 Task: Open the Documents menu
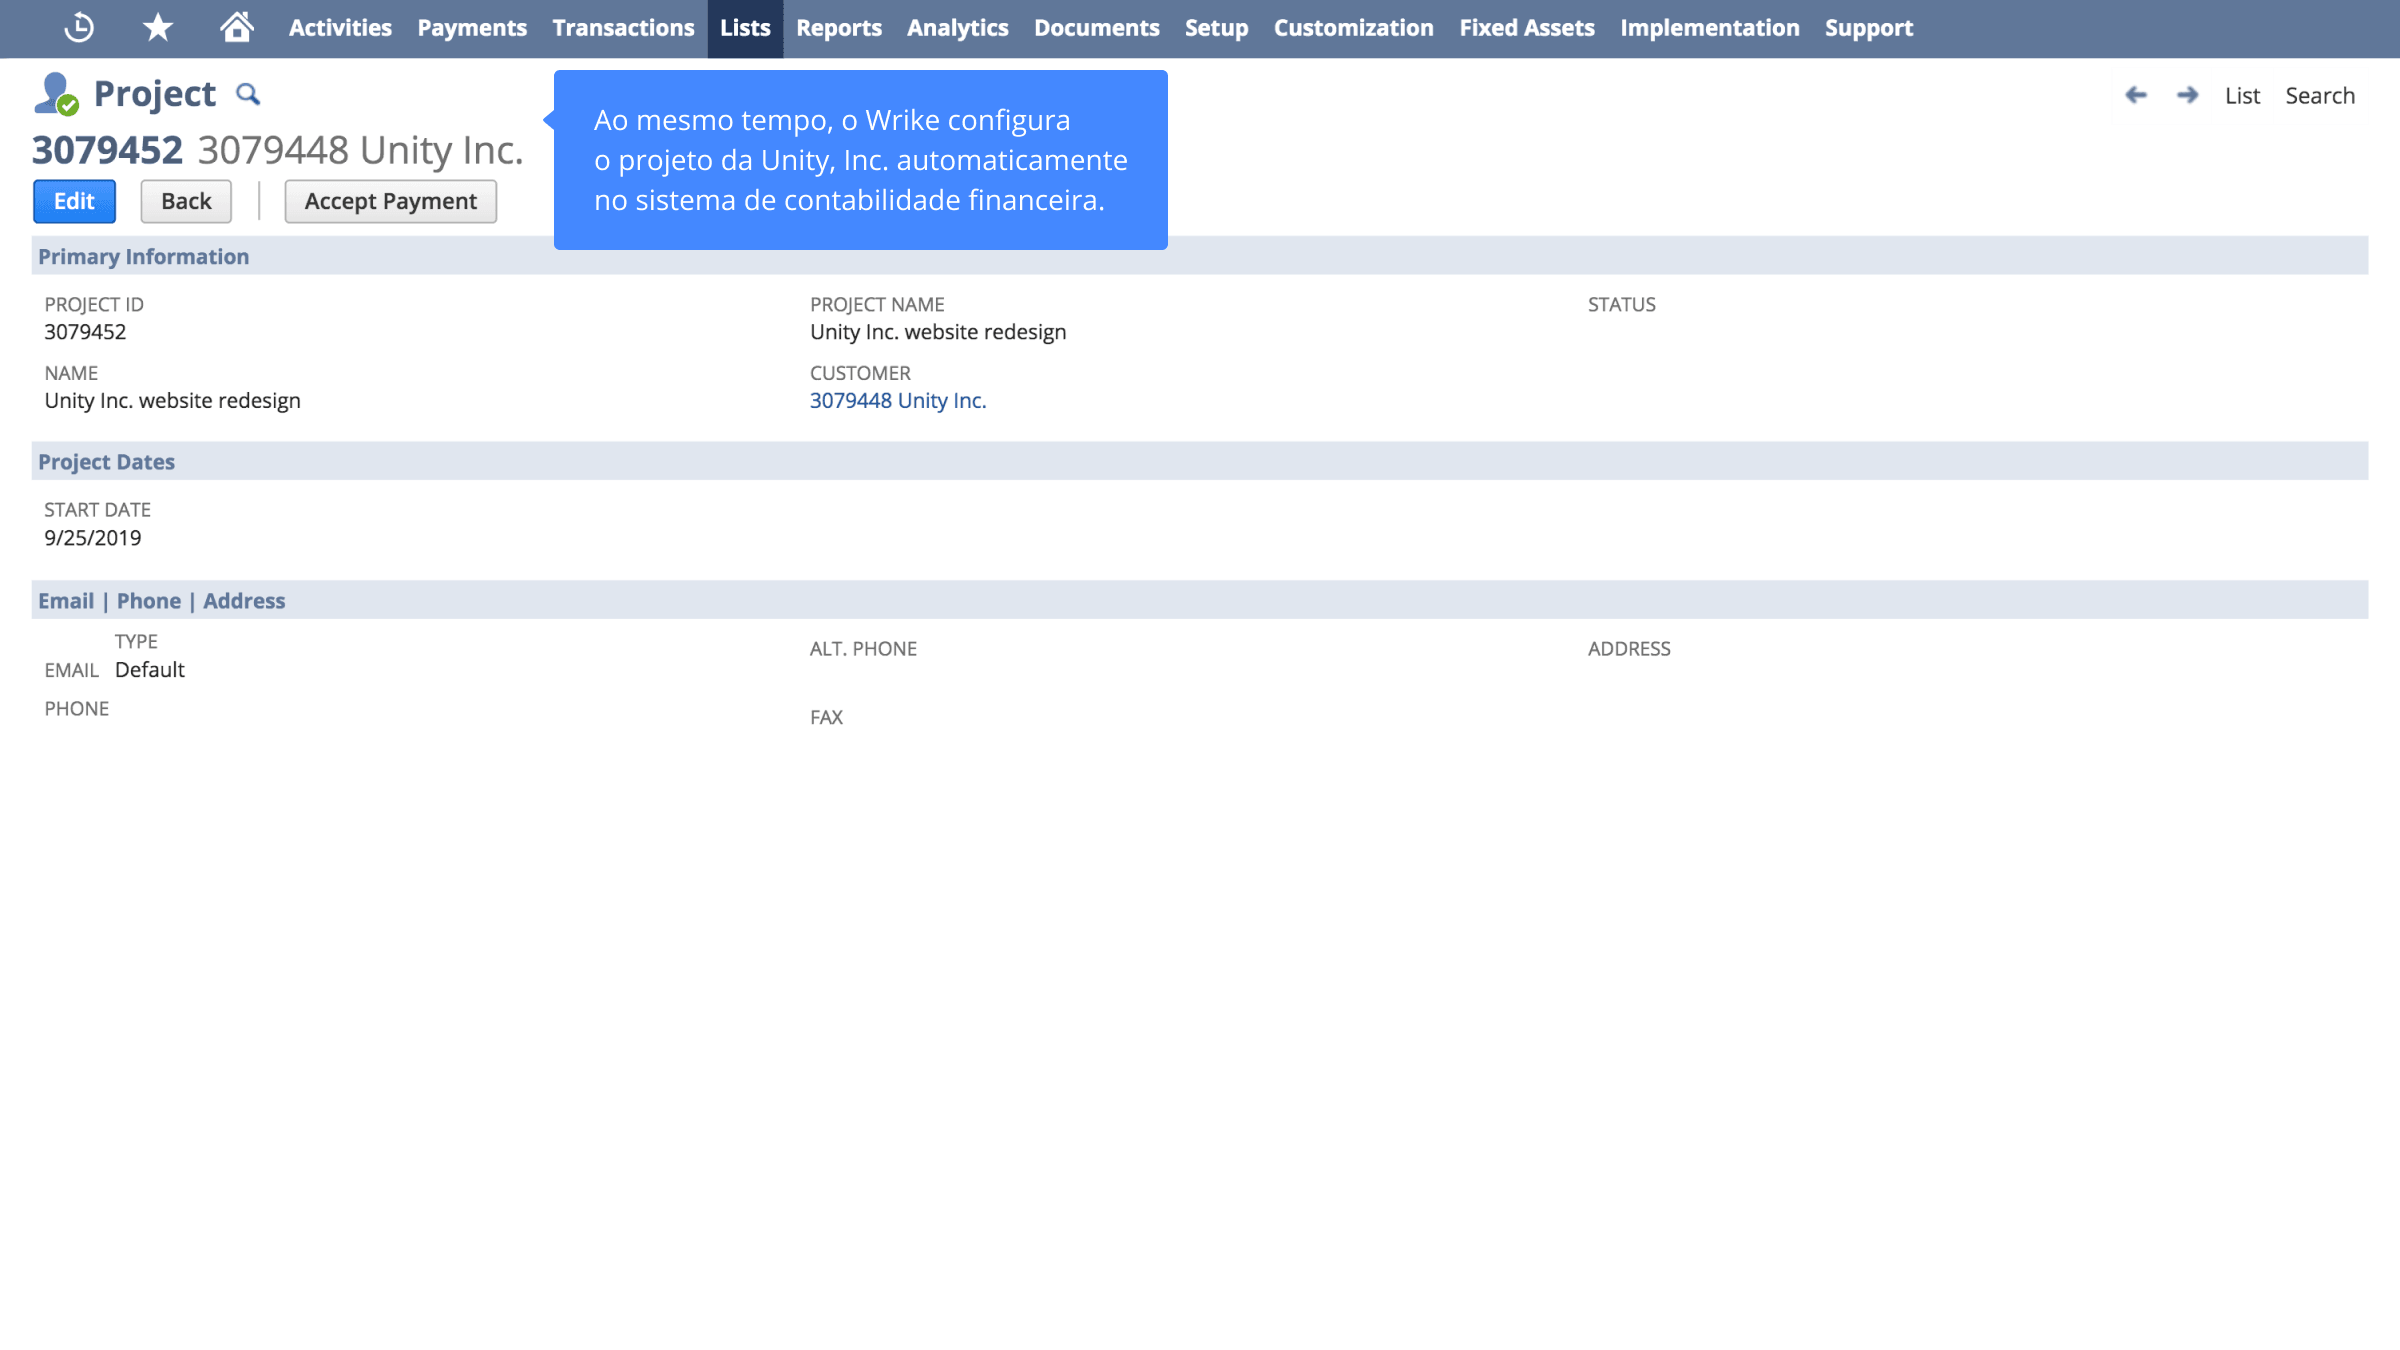click(x=1097, y=28)
